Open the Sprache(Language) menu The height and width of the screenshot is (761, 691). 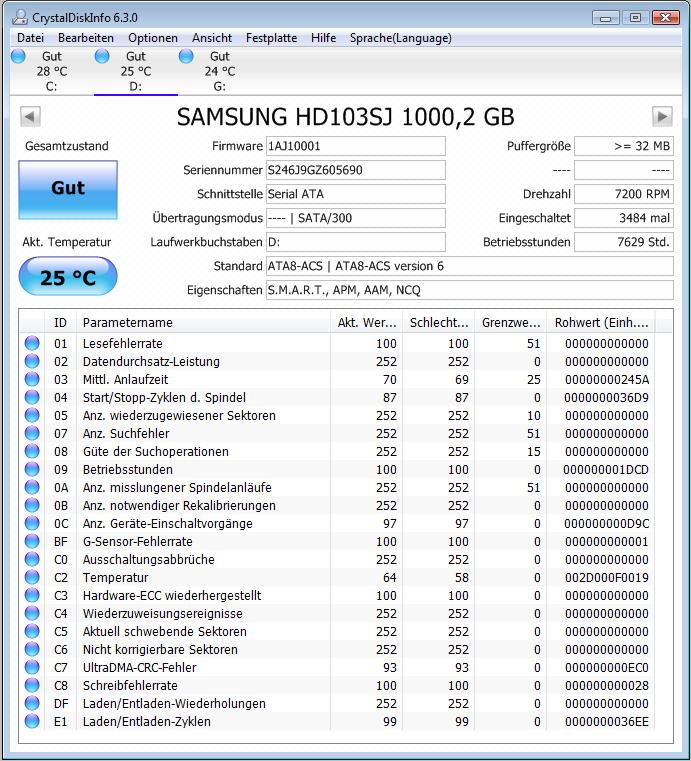(400, 38)
